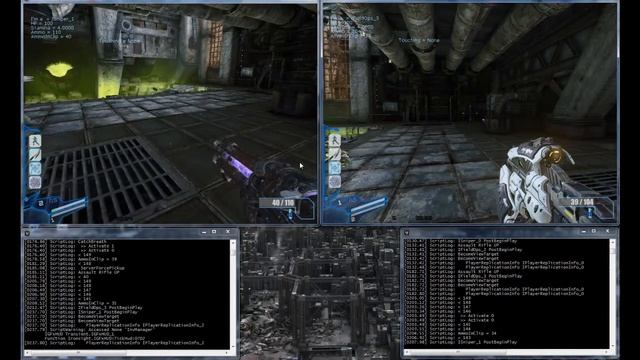640x360 pixels.
Task: Select the sprint ability icon in right game window
Action: click(x=335, y=141)
